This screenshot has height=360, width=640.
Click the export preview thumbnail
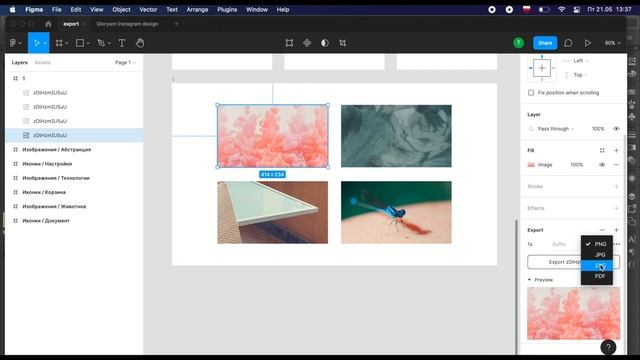pos(573,313)
